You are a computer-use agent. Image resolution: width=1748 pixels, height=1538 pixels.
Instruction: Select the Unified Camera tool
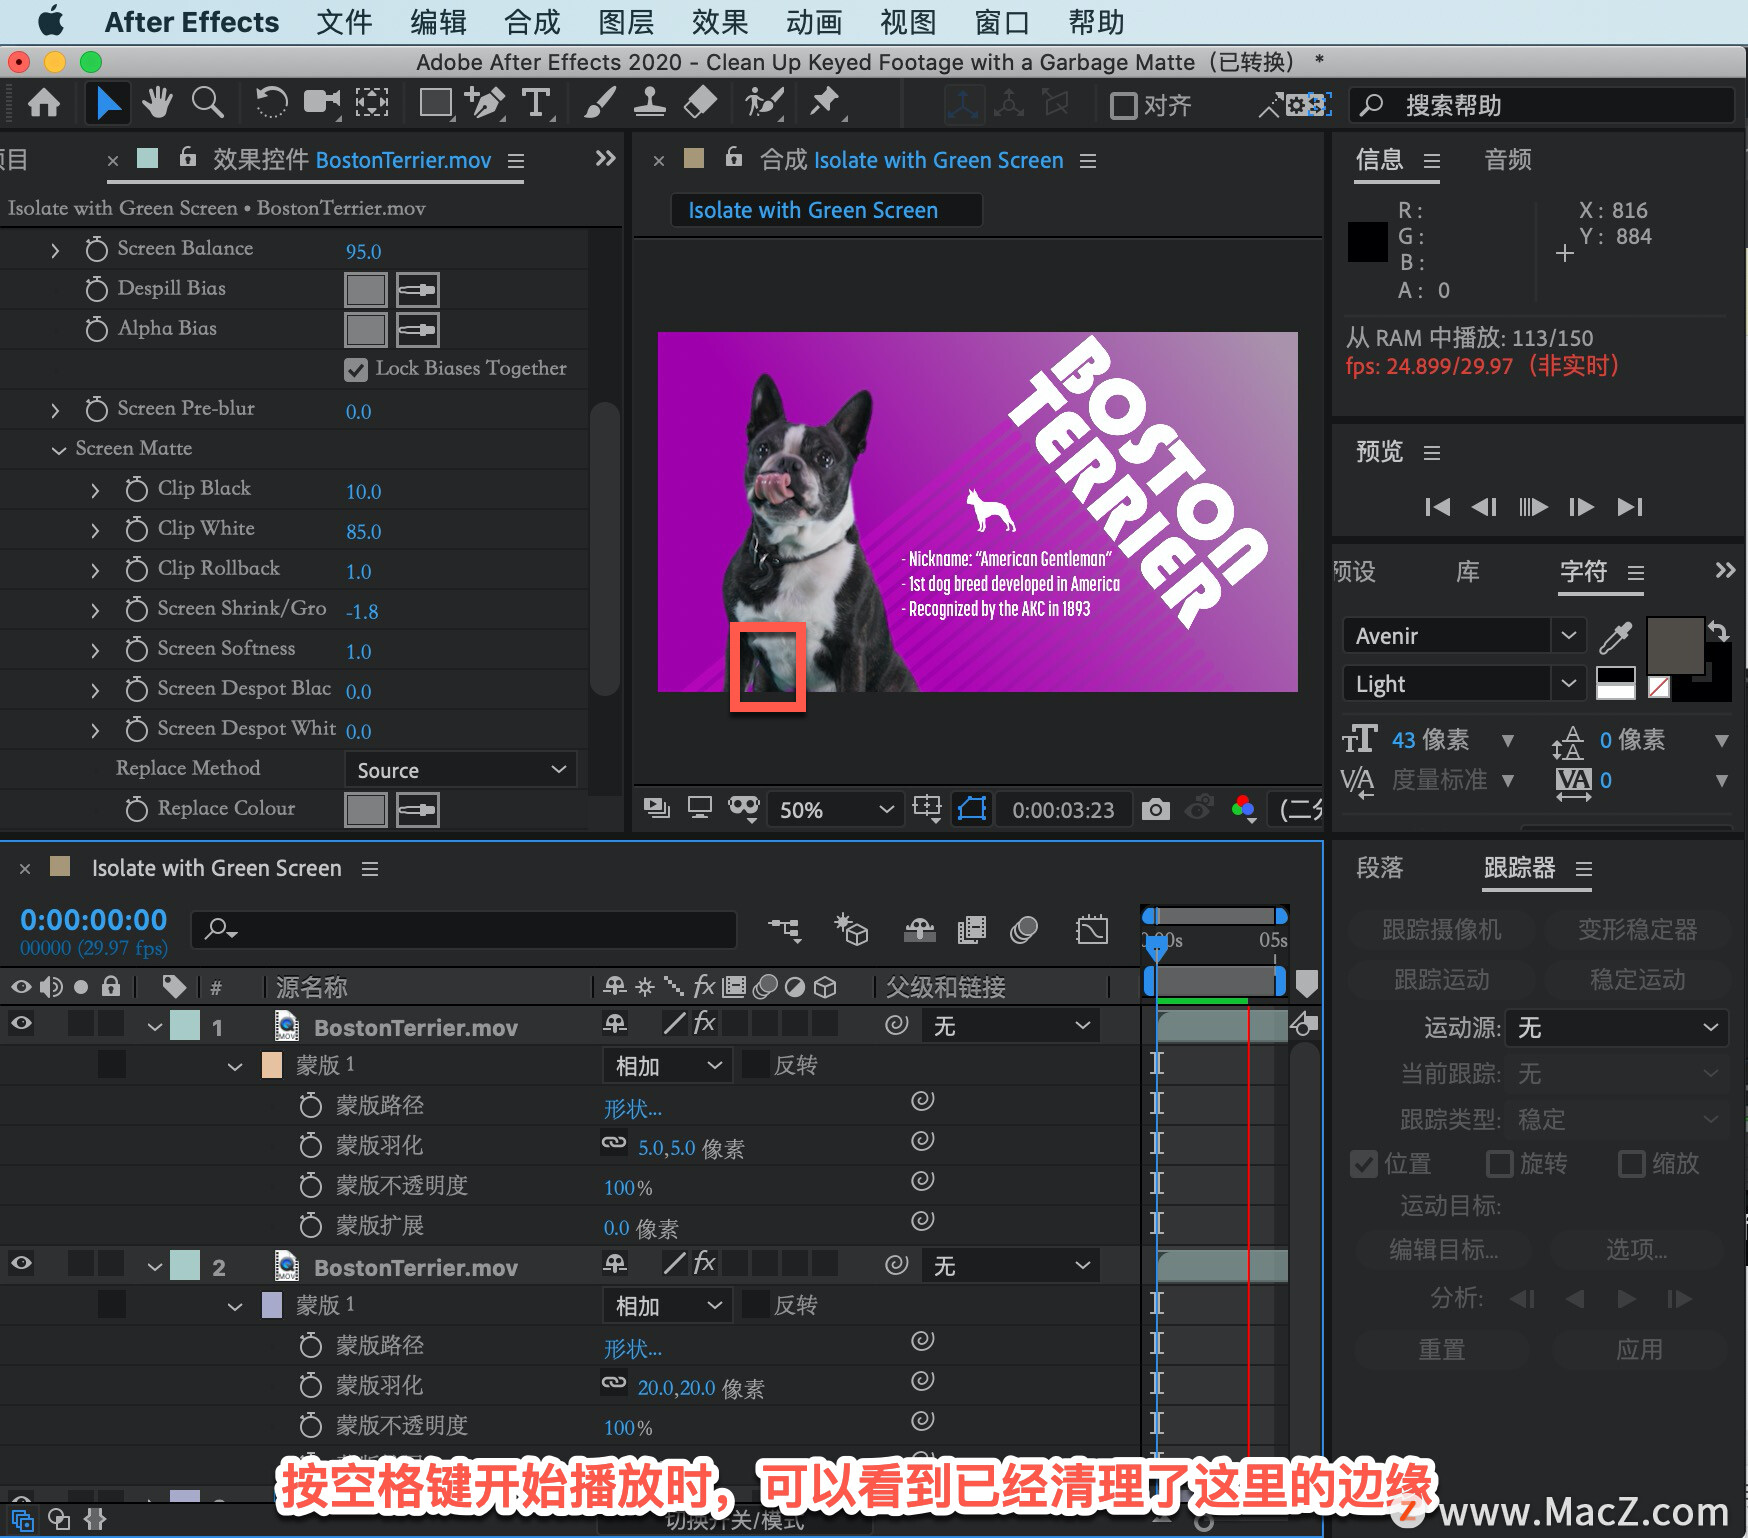point(322,103)
